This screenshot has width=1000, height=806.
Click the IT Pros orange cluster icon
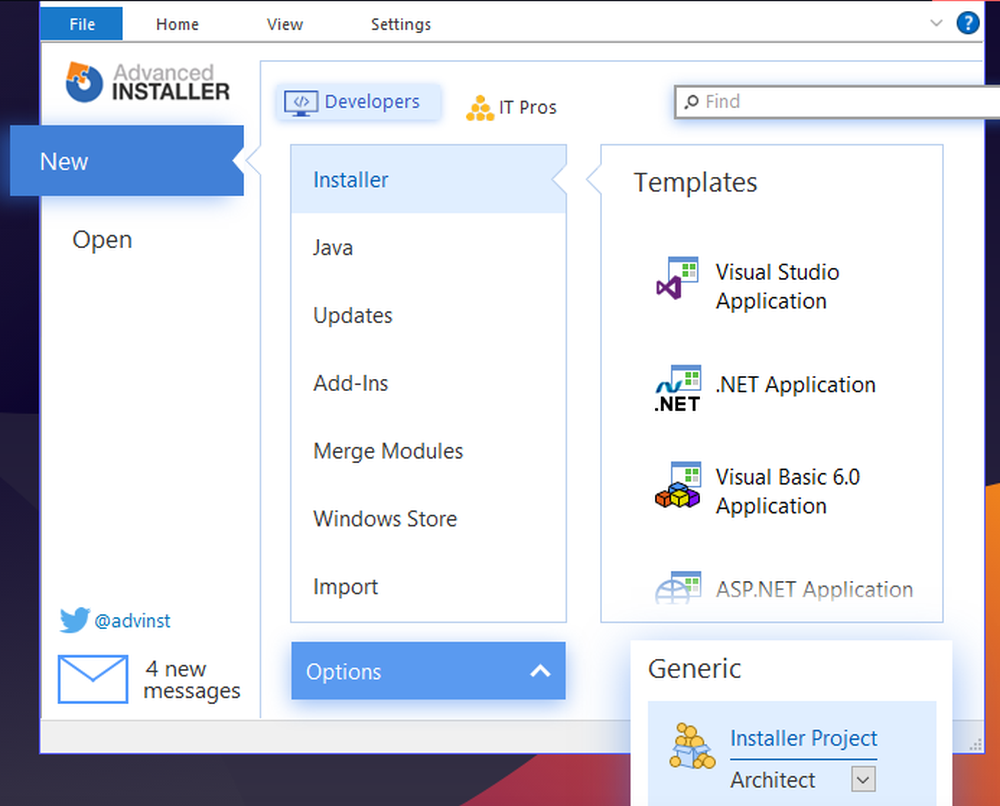(x=480, y=108)
